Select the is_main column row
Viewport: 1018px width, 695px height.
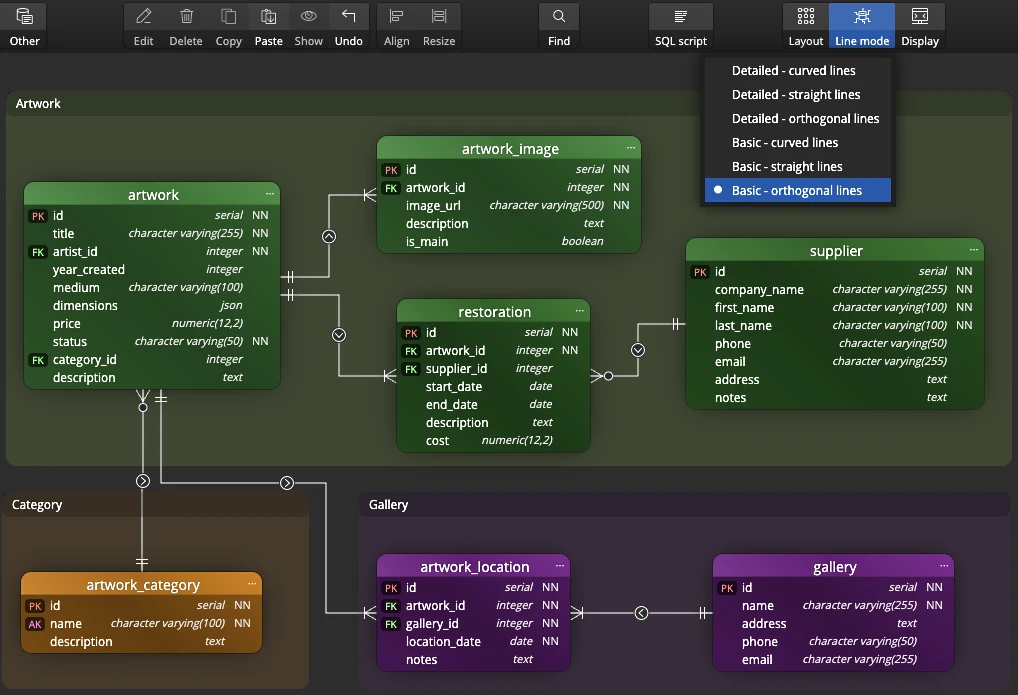(509, 242)
